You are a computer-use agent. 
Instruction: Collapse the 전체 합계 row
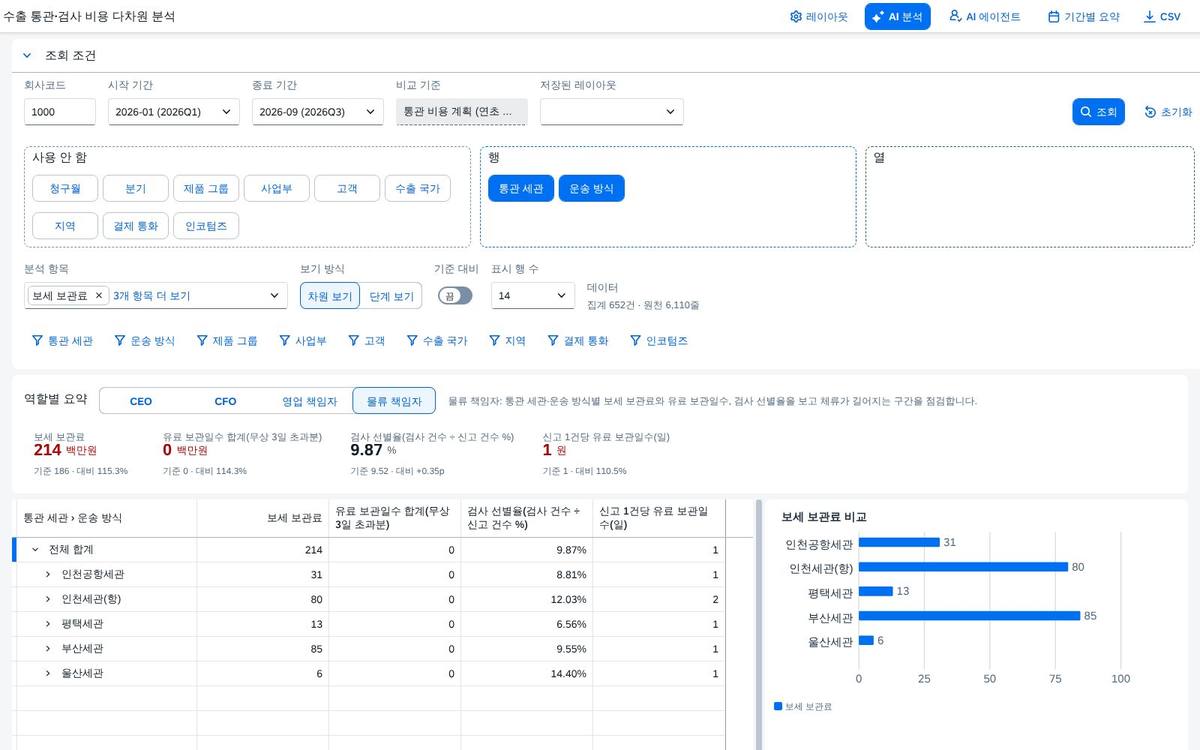pyautogui.click(x=36, y=550)
